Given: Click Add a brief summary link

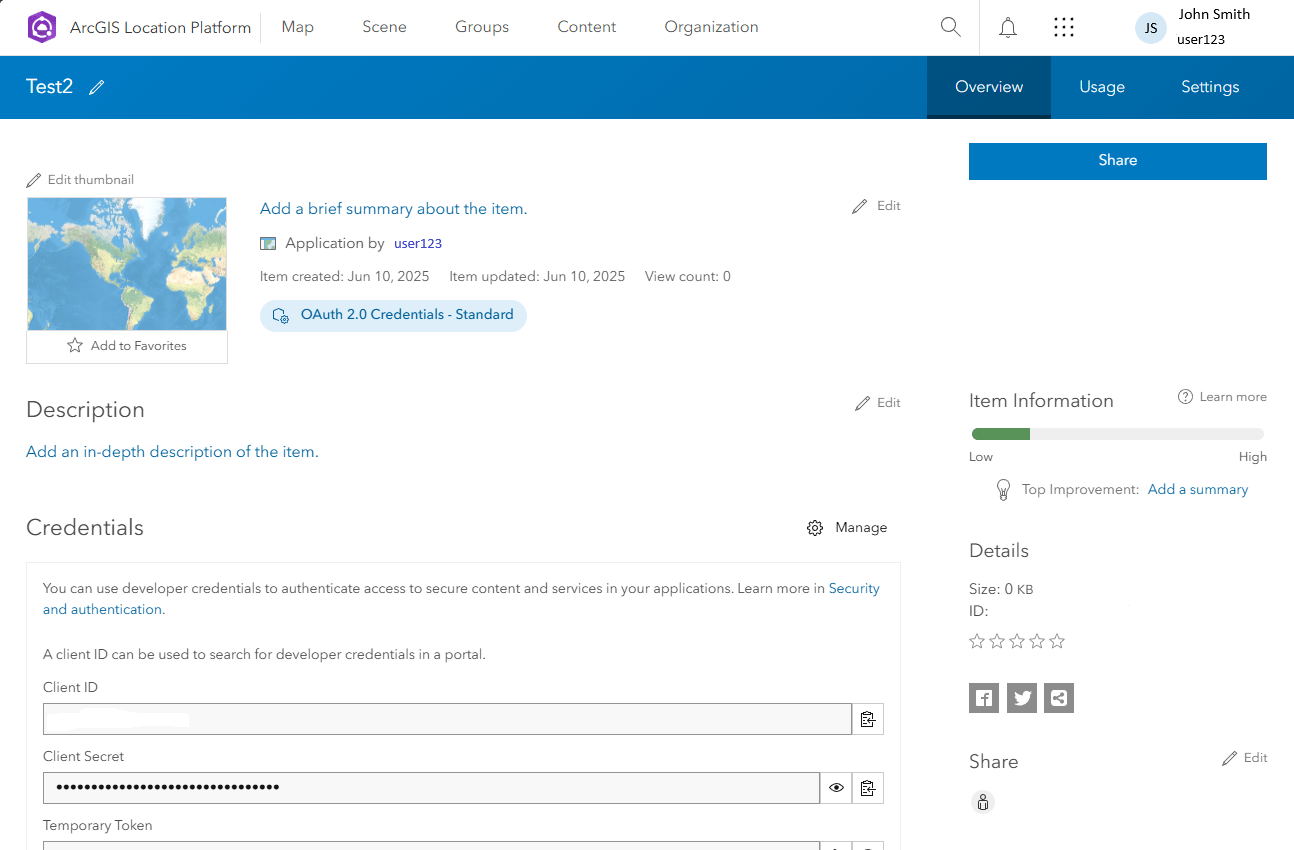Looking at the screenshot, I should pos(393,209).
